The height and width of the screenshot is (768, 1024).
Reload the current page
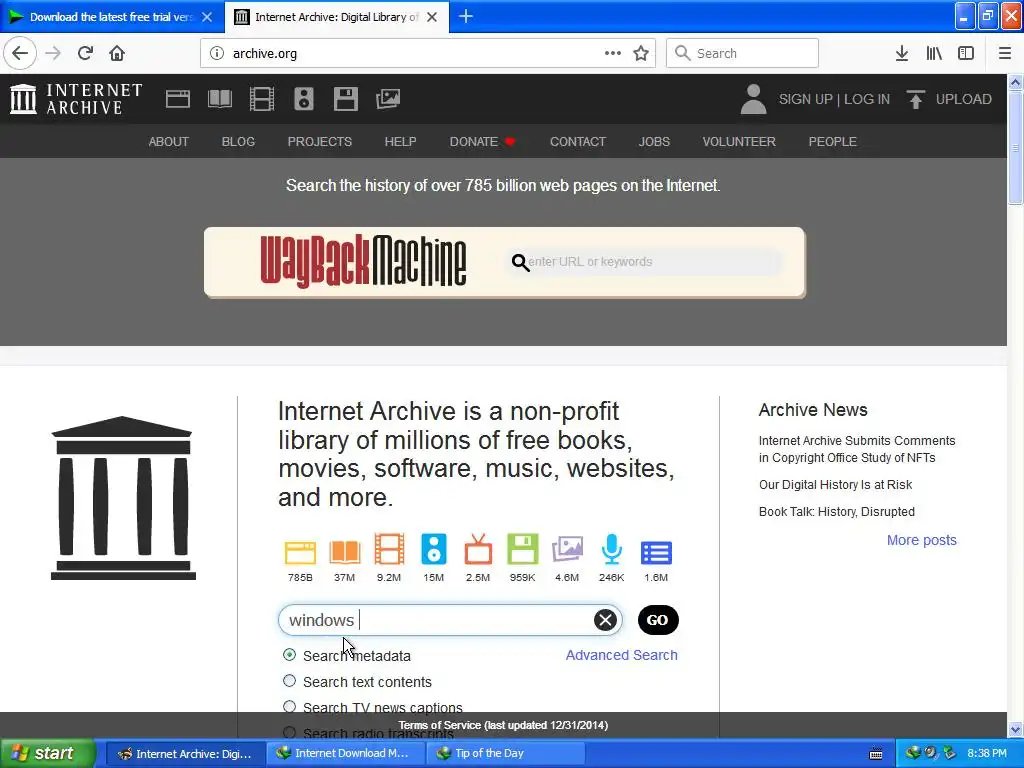pos(85,53)
